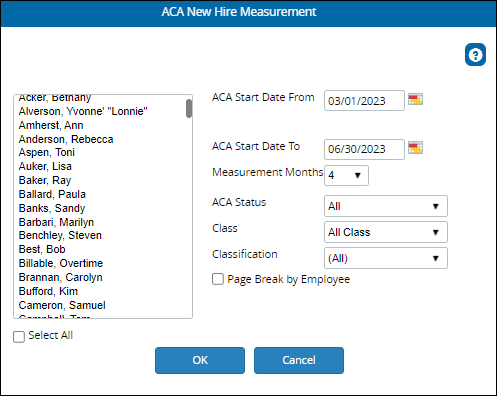Viewport: 497px width, 396px height.
Task: Select employee Banks, Sandy
Action: coord(52,208)
